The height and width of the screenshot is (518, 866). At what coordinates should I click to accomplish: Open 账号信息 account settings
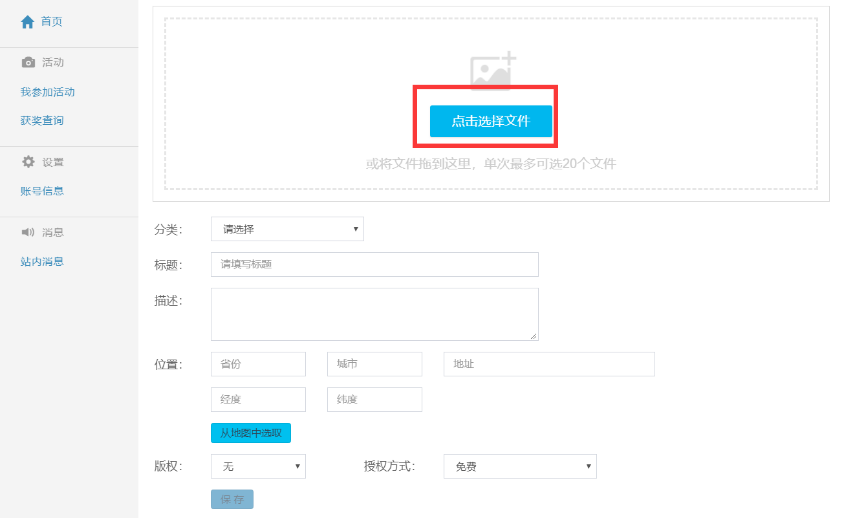pos(42,191)
